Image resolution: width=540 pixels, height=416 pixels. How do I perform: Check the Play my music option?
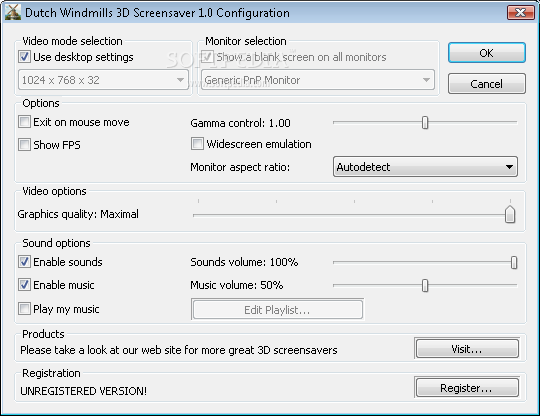[x=24, y=309]
